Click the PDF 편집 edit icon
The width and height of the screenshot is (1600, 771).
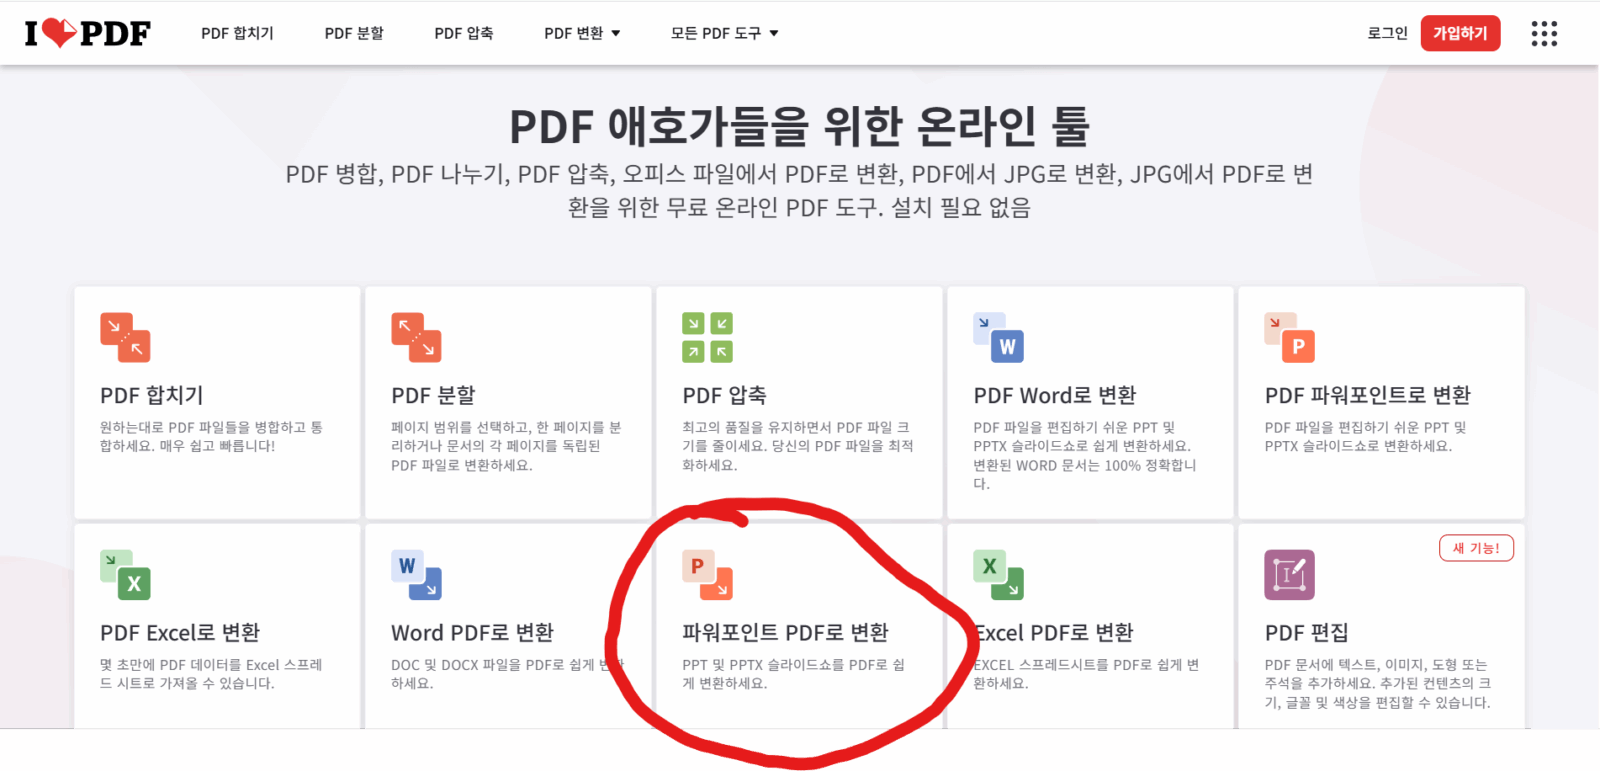click(1290, 574)
